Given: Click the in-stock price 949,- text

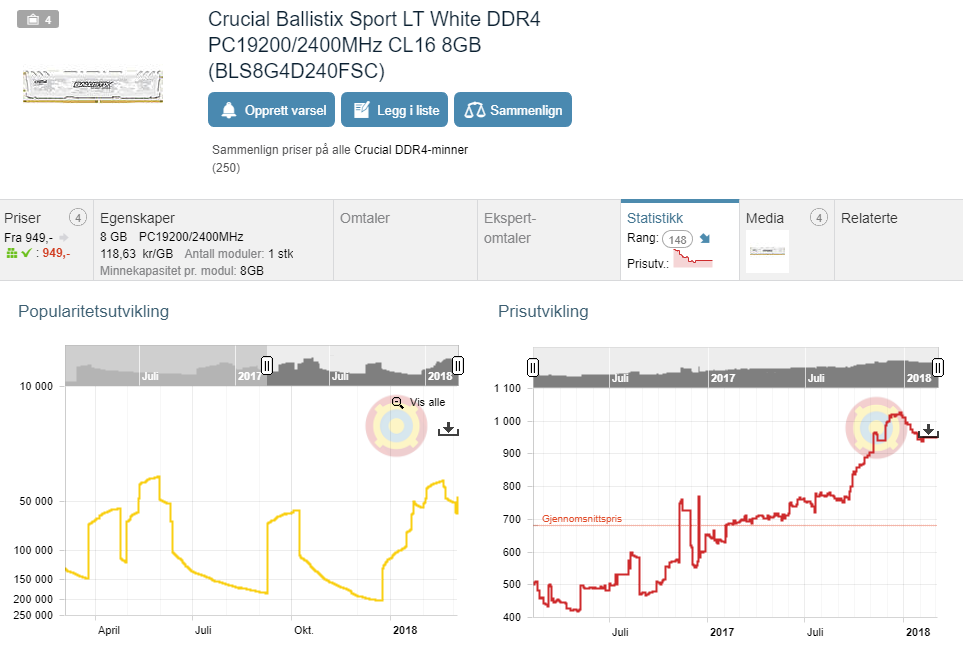Looking at the screenshot, I should [57, 253].
